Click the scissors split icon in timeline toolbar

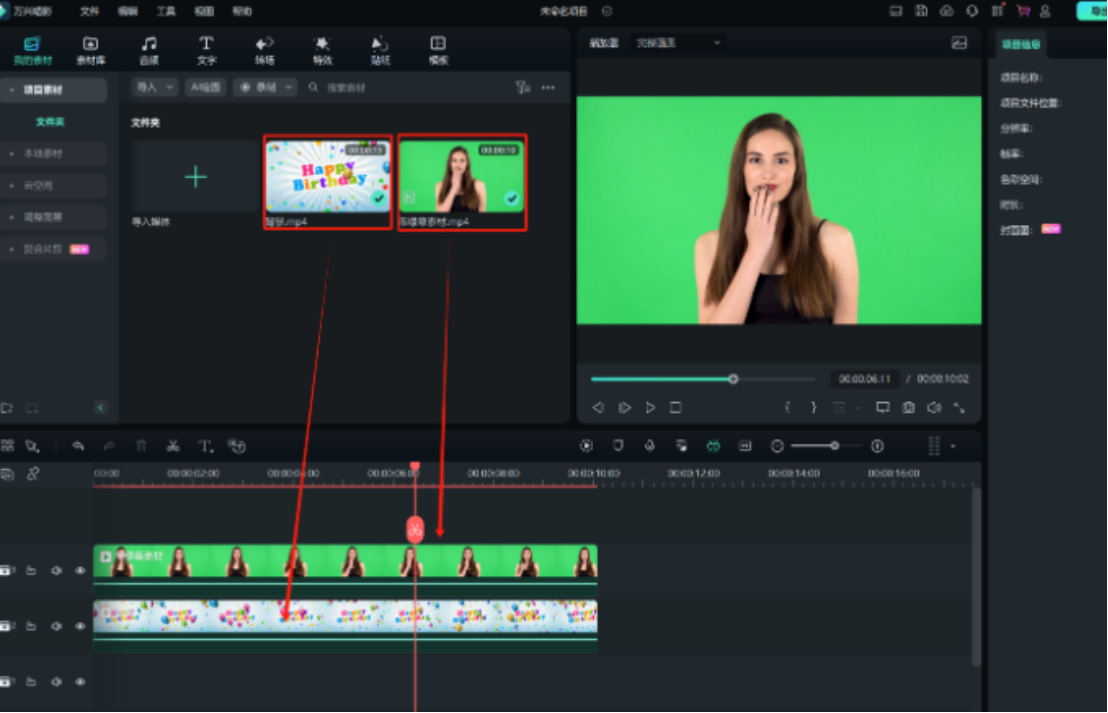click(173, 446)
